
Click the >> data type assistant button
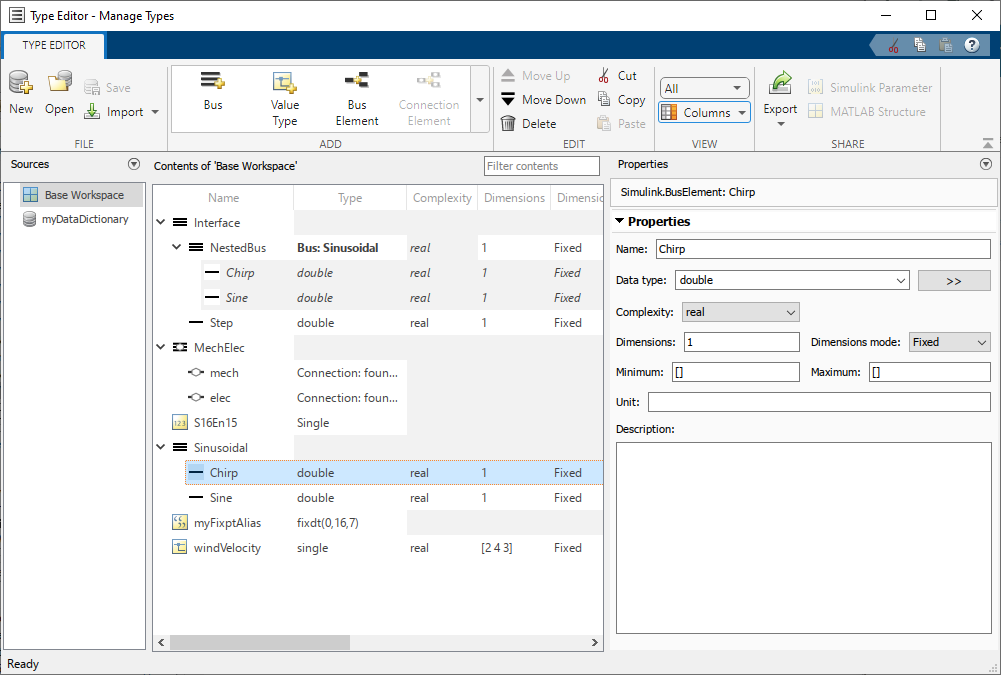click(x=953, y=281)
